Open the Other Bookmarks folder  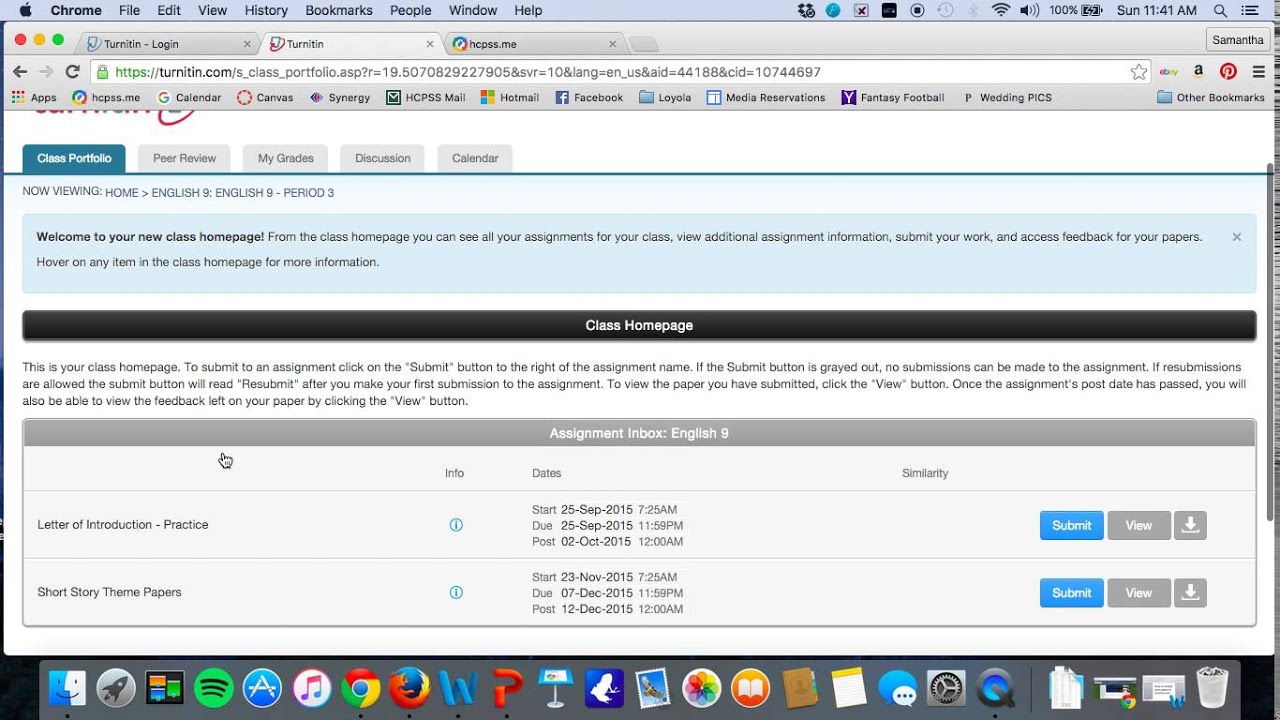1211,97
